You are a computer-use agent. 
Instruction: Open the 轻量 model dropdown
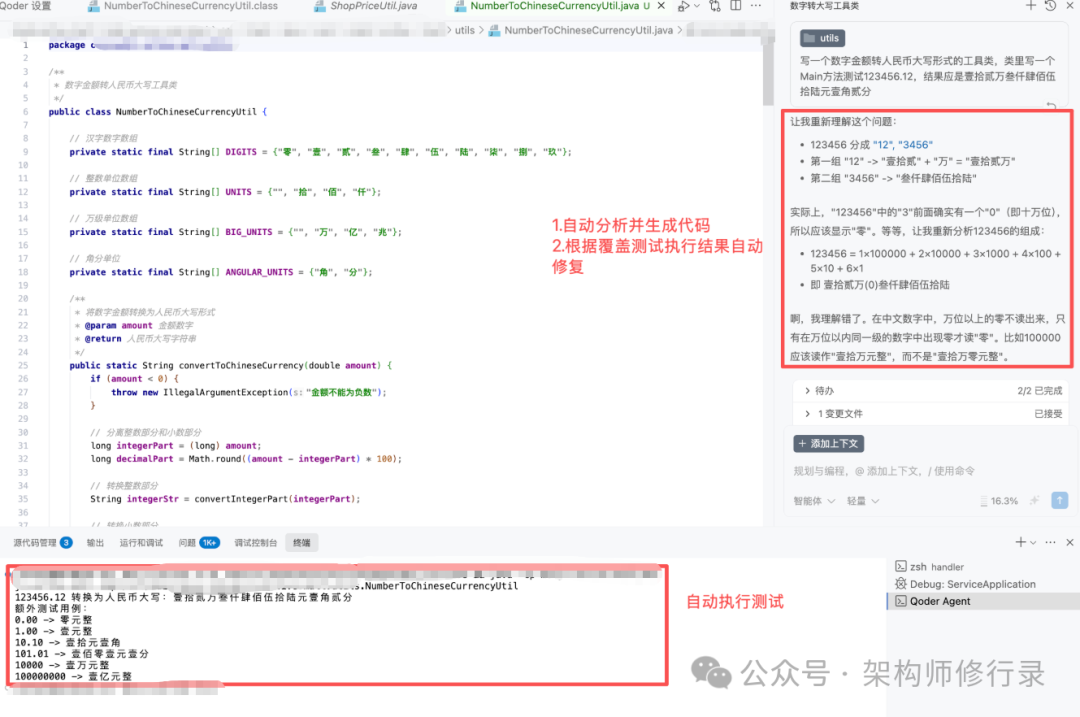click(x=863, y=501)
